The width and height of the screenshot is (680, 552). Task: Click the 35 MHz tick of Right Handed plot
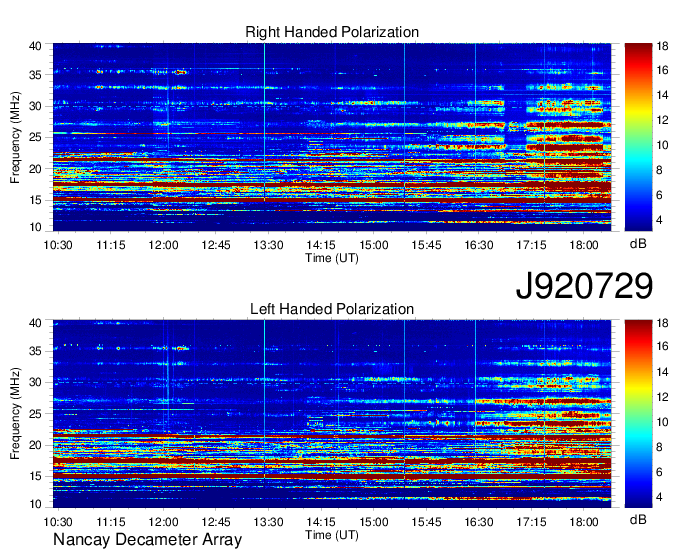point(35,75)
